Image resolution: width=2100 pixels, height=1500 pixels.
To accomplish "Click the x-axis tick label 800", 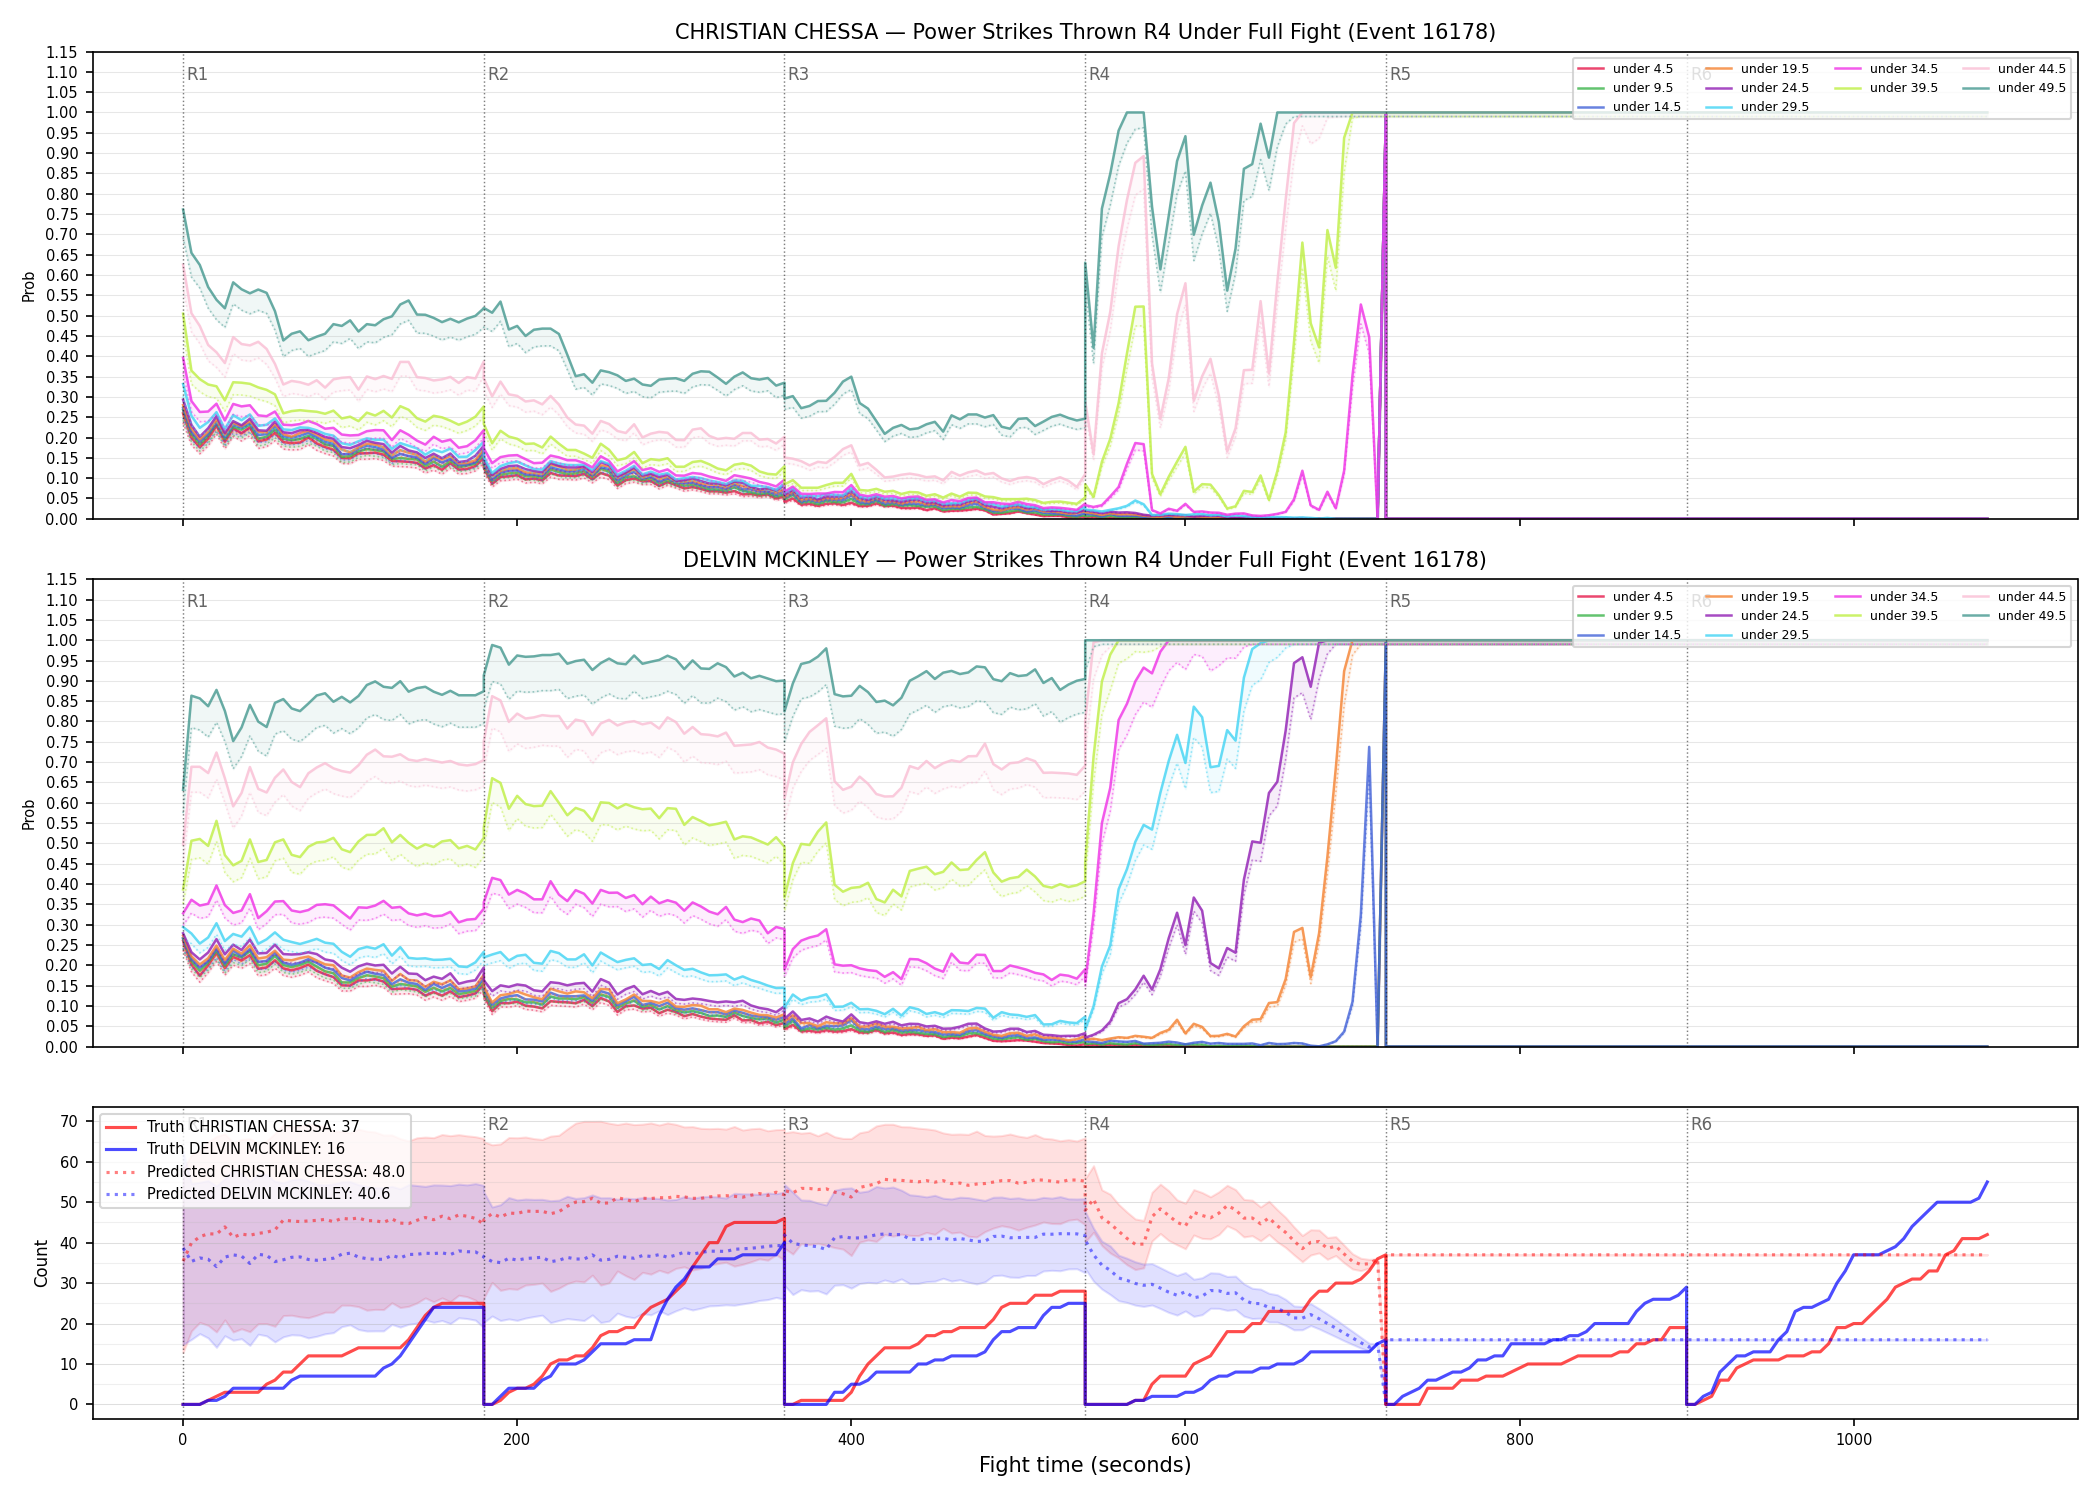I will [x=1519, y=1440].
